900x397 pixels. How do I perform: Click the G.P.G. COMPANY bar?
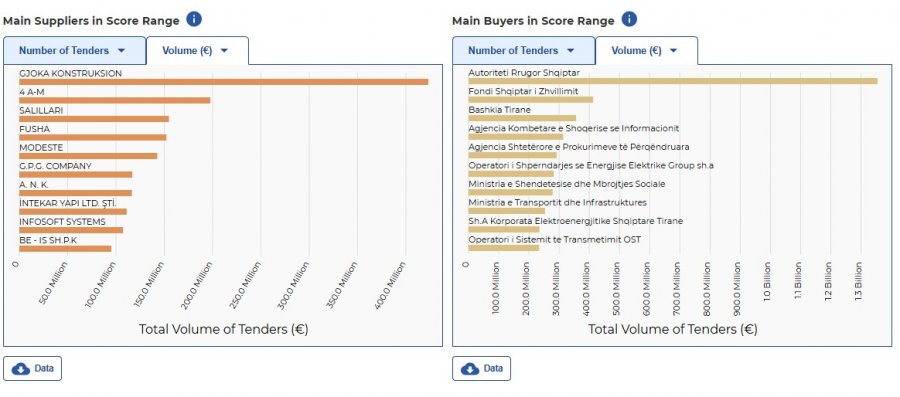76,174
